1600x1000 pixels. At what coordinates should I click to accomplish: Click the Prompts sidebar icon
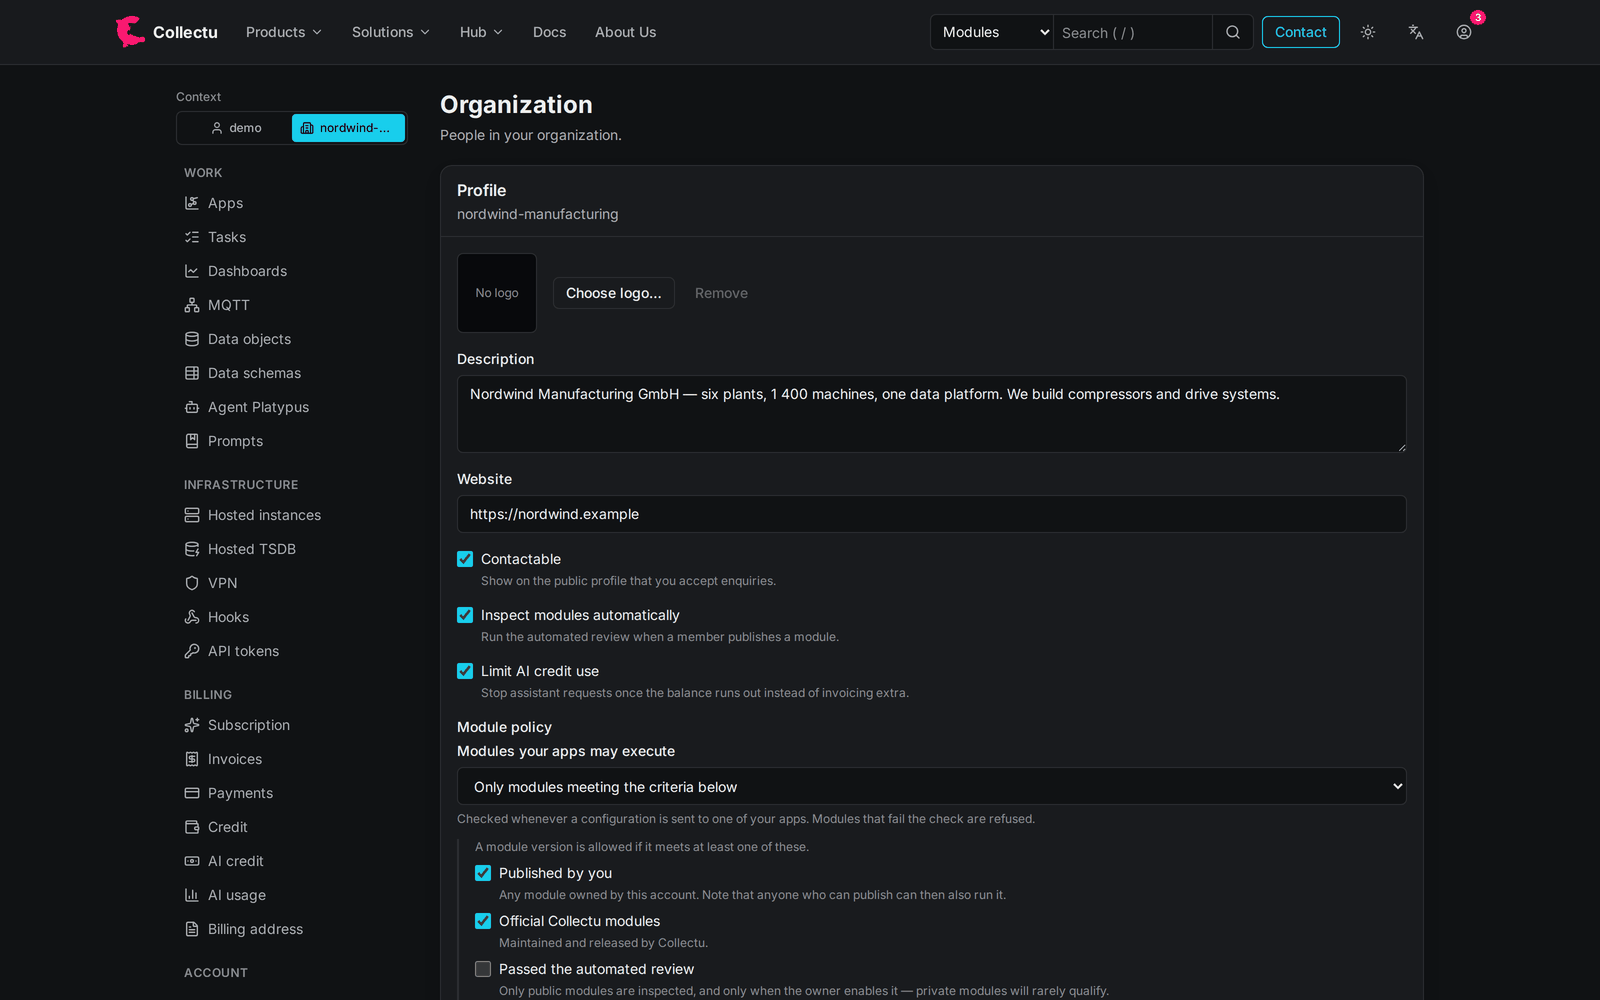pos(192,441)
